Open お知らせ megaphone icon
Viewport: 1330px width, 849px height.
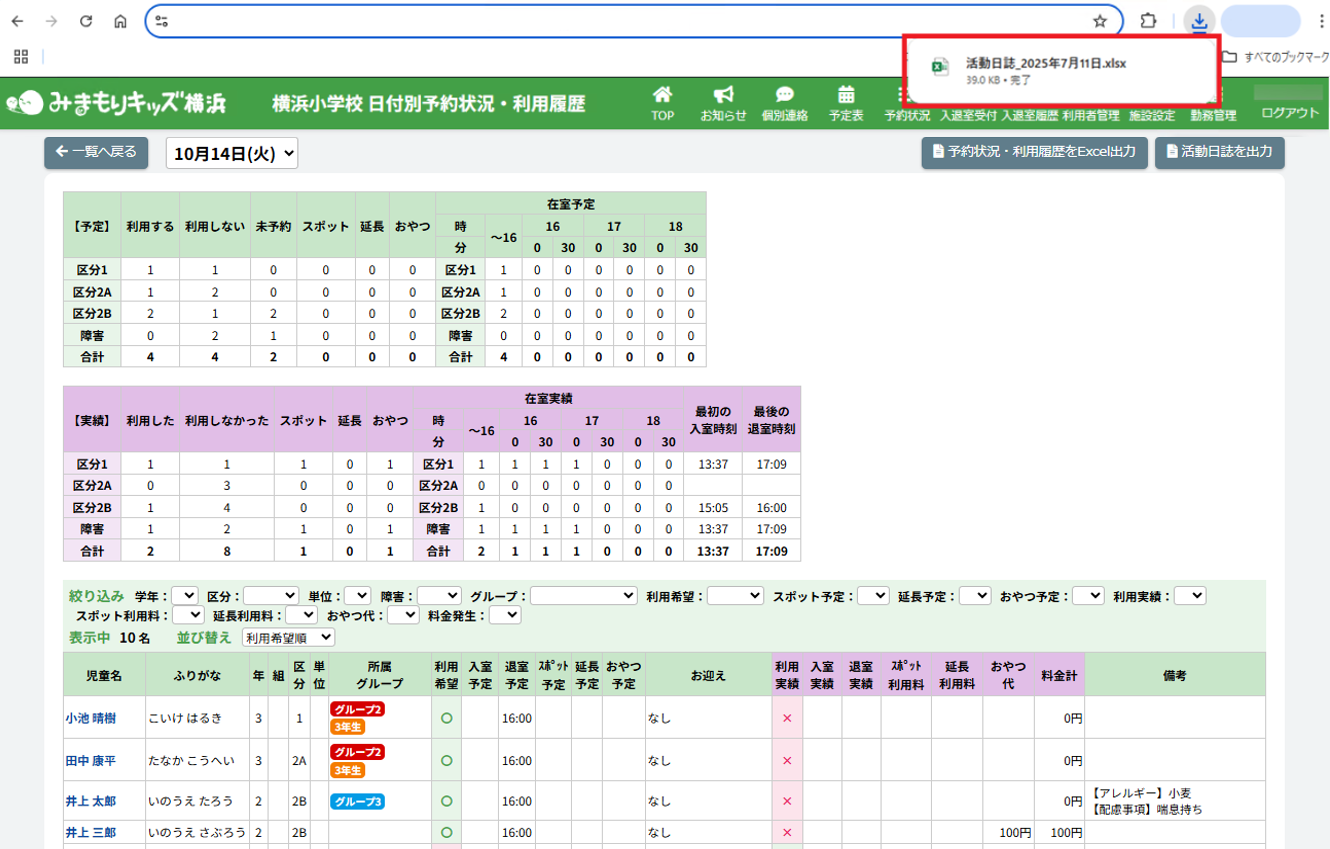tap(723, 96)
